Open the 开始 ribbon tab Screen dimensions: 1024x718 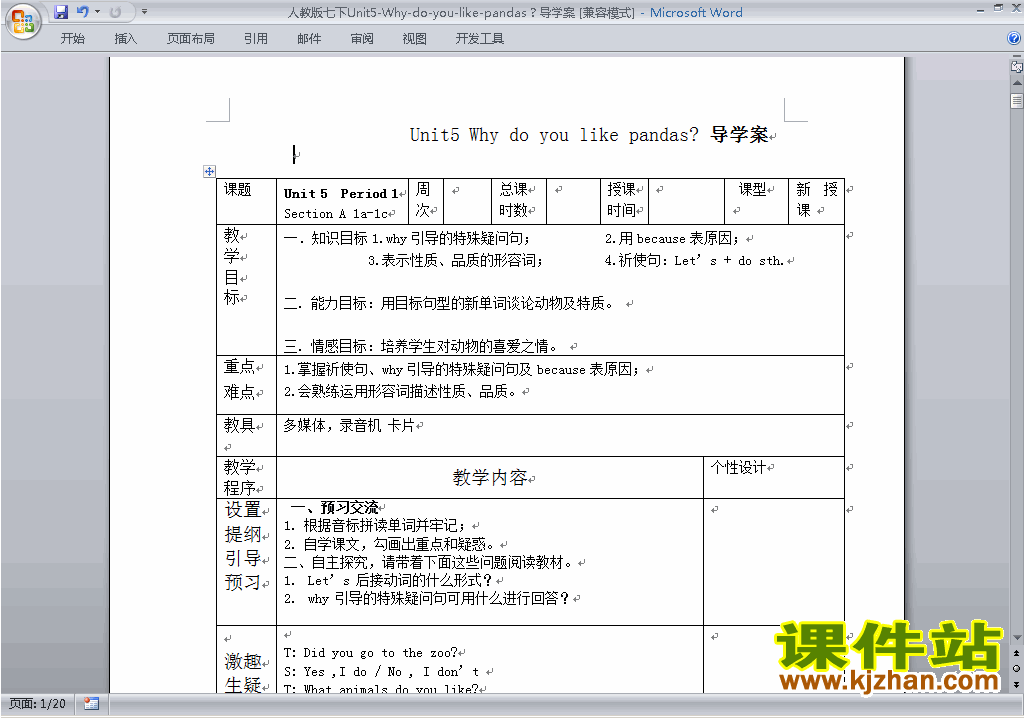click(x=72, y=39)
